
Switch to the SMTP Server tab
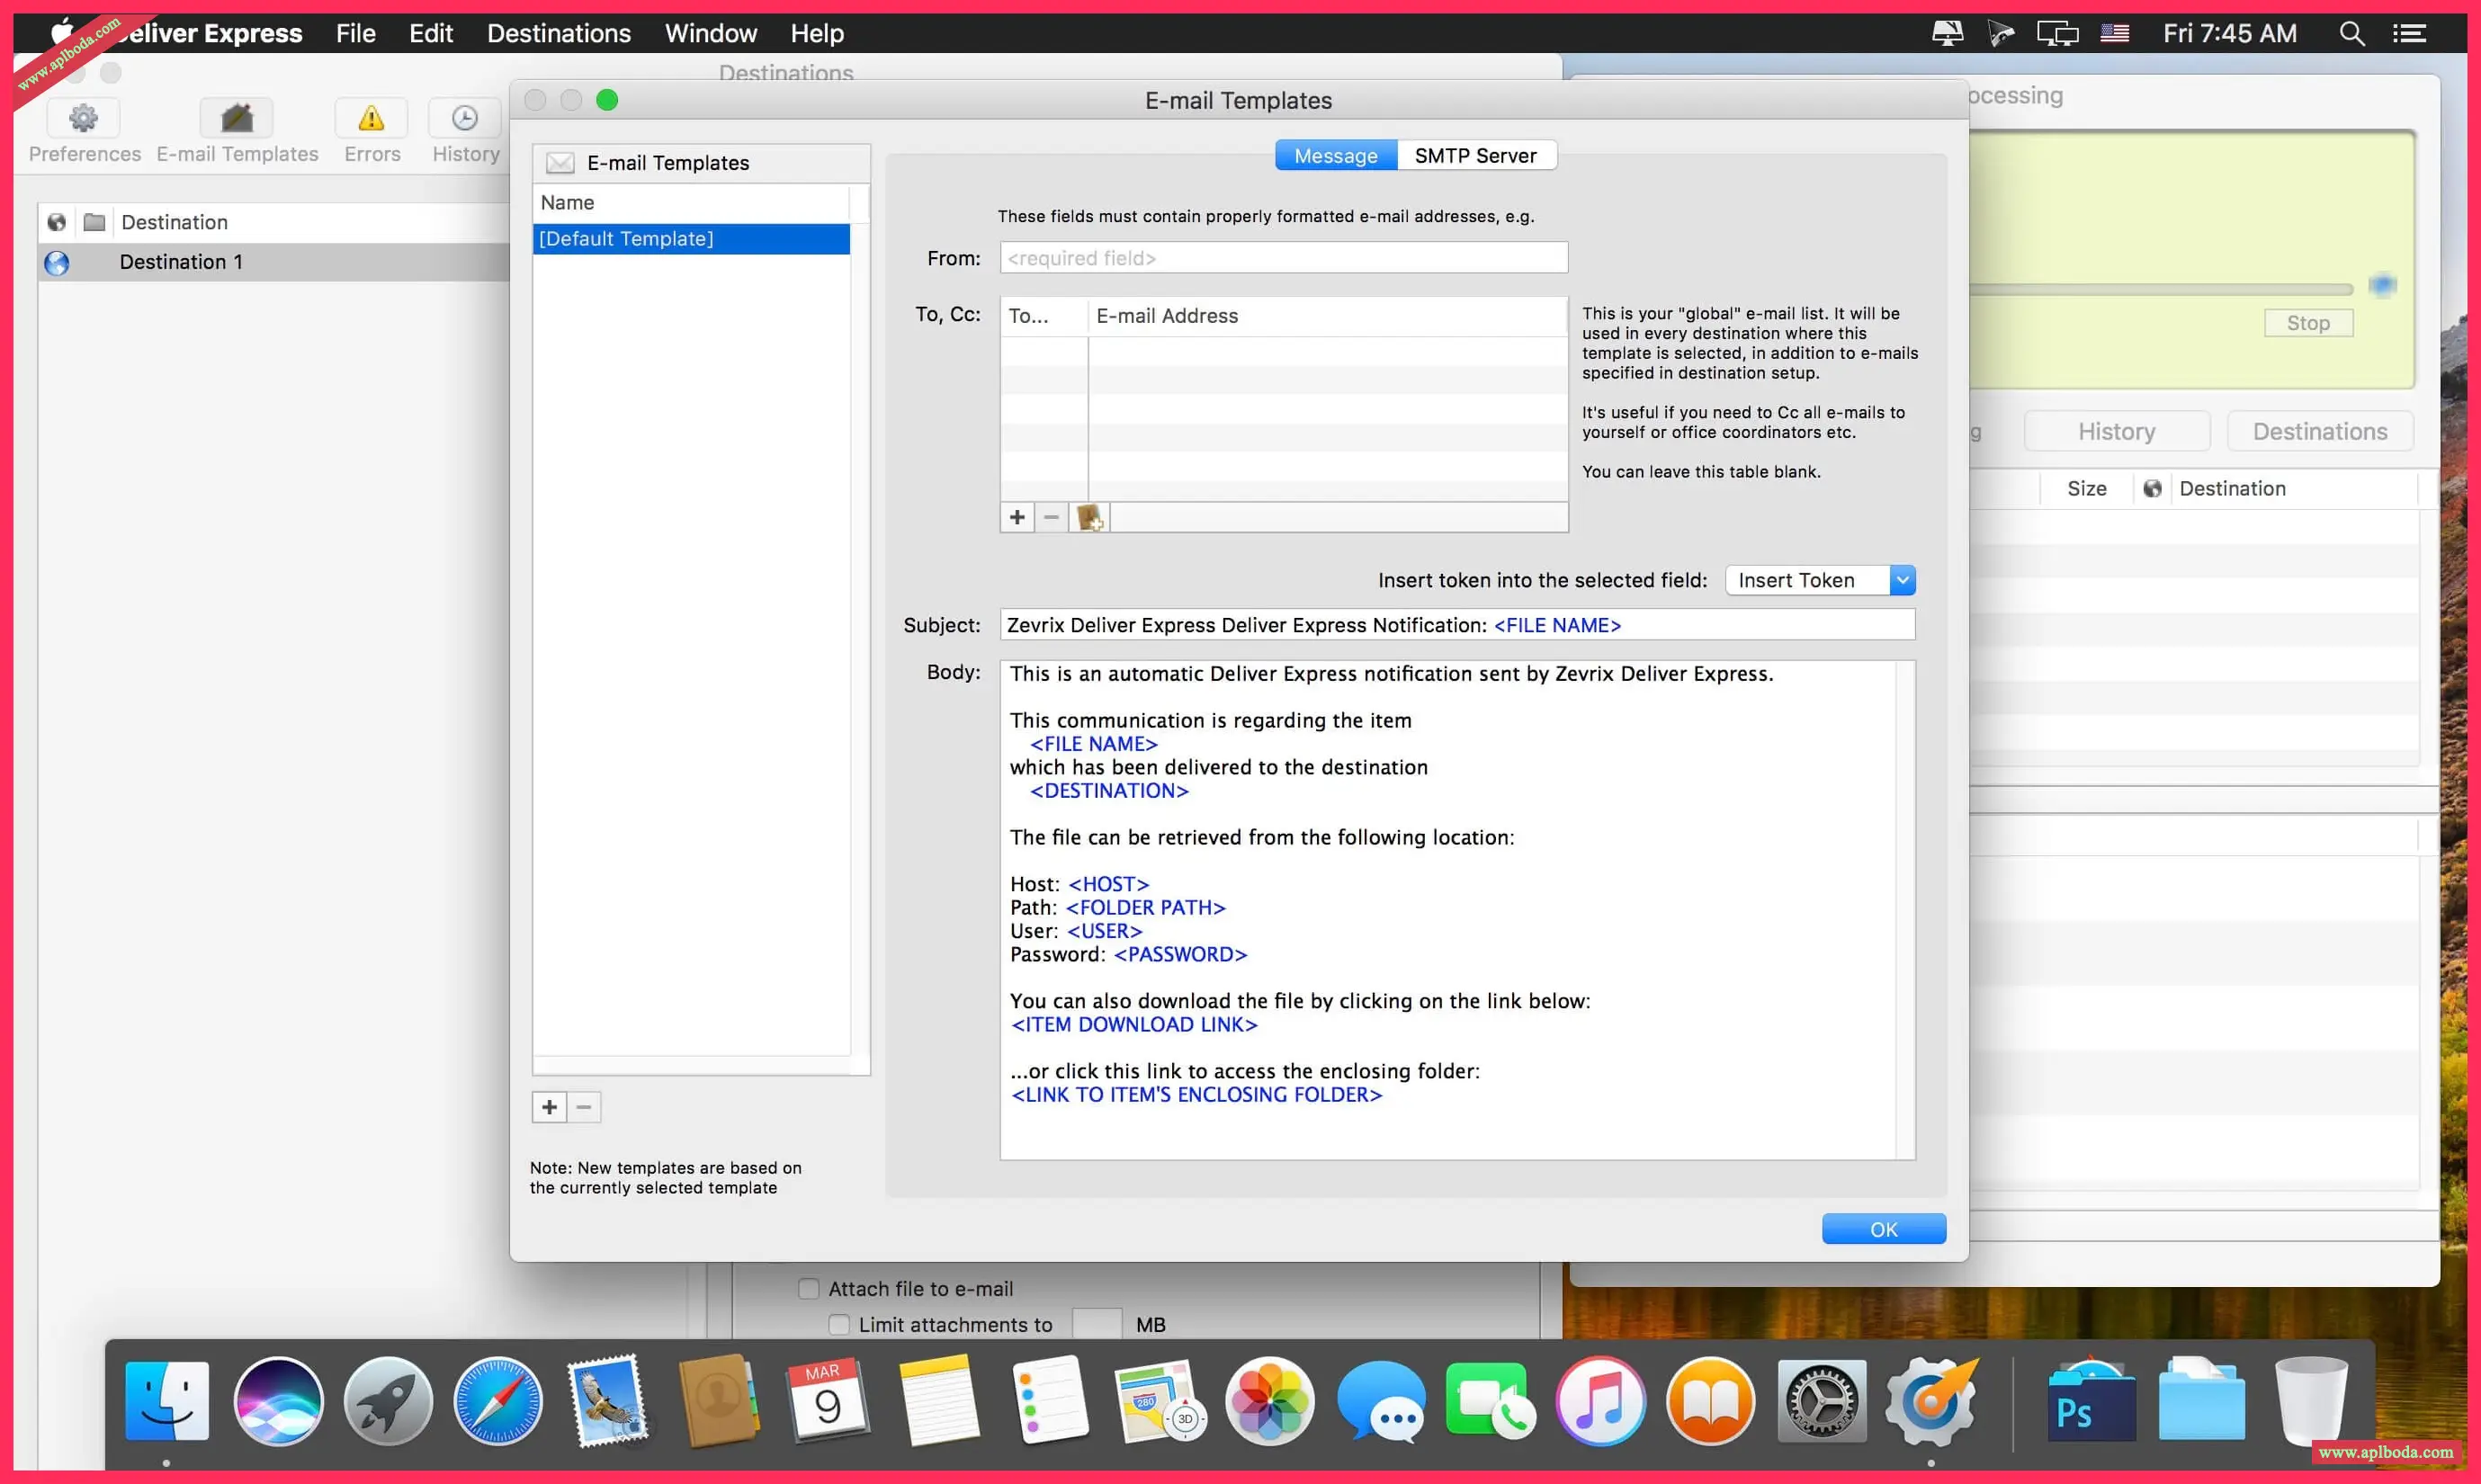tap(1475, 156)
